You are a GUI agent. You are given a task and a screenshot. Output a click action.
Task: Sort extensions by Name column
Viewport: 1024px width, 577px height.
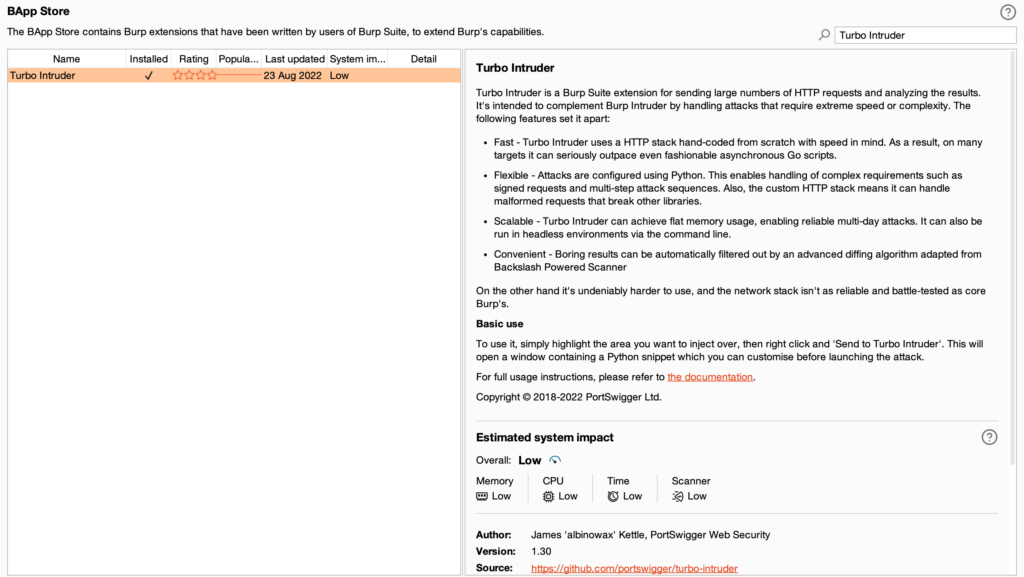tap(67, 59)
